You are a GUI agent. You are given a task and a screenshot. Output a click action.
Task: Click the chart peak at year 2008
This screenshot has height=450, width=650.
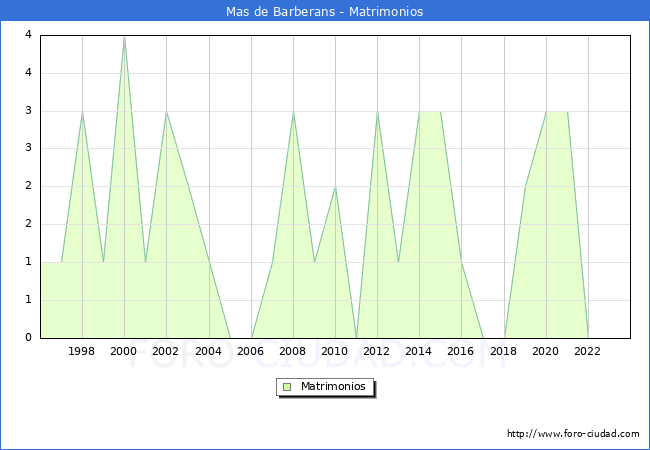[x=293, y=112]
